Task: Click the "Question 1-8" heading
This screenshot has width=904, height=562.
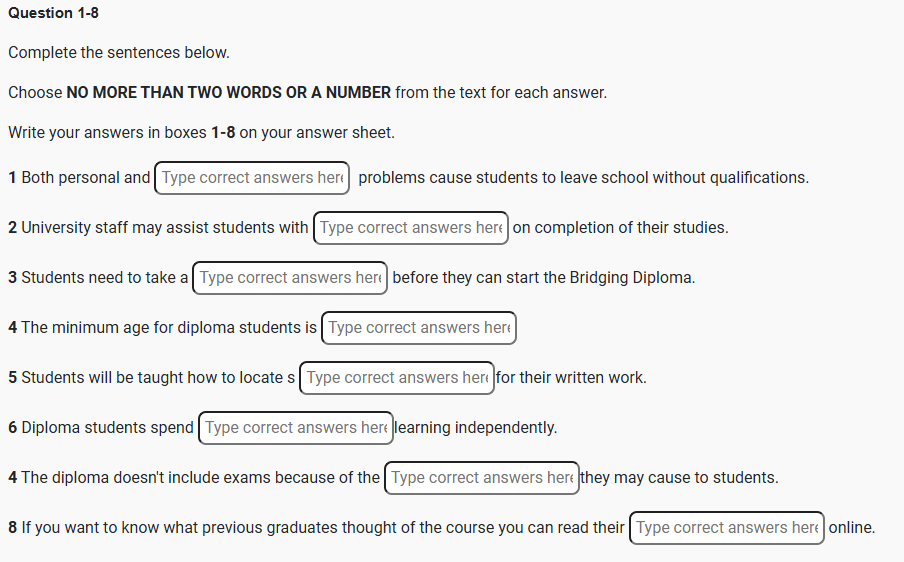Action: pos(53,13)
